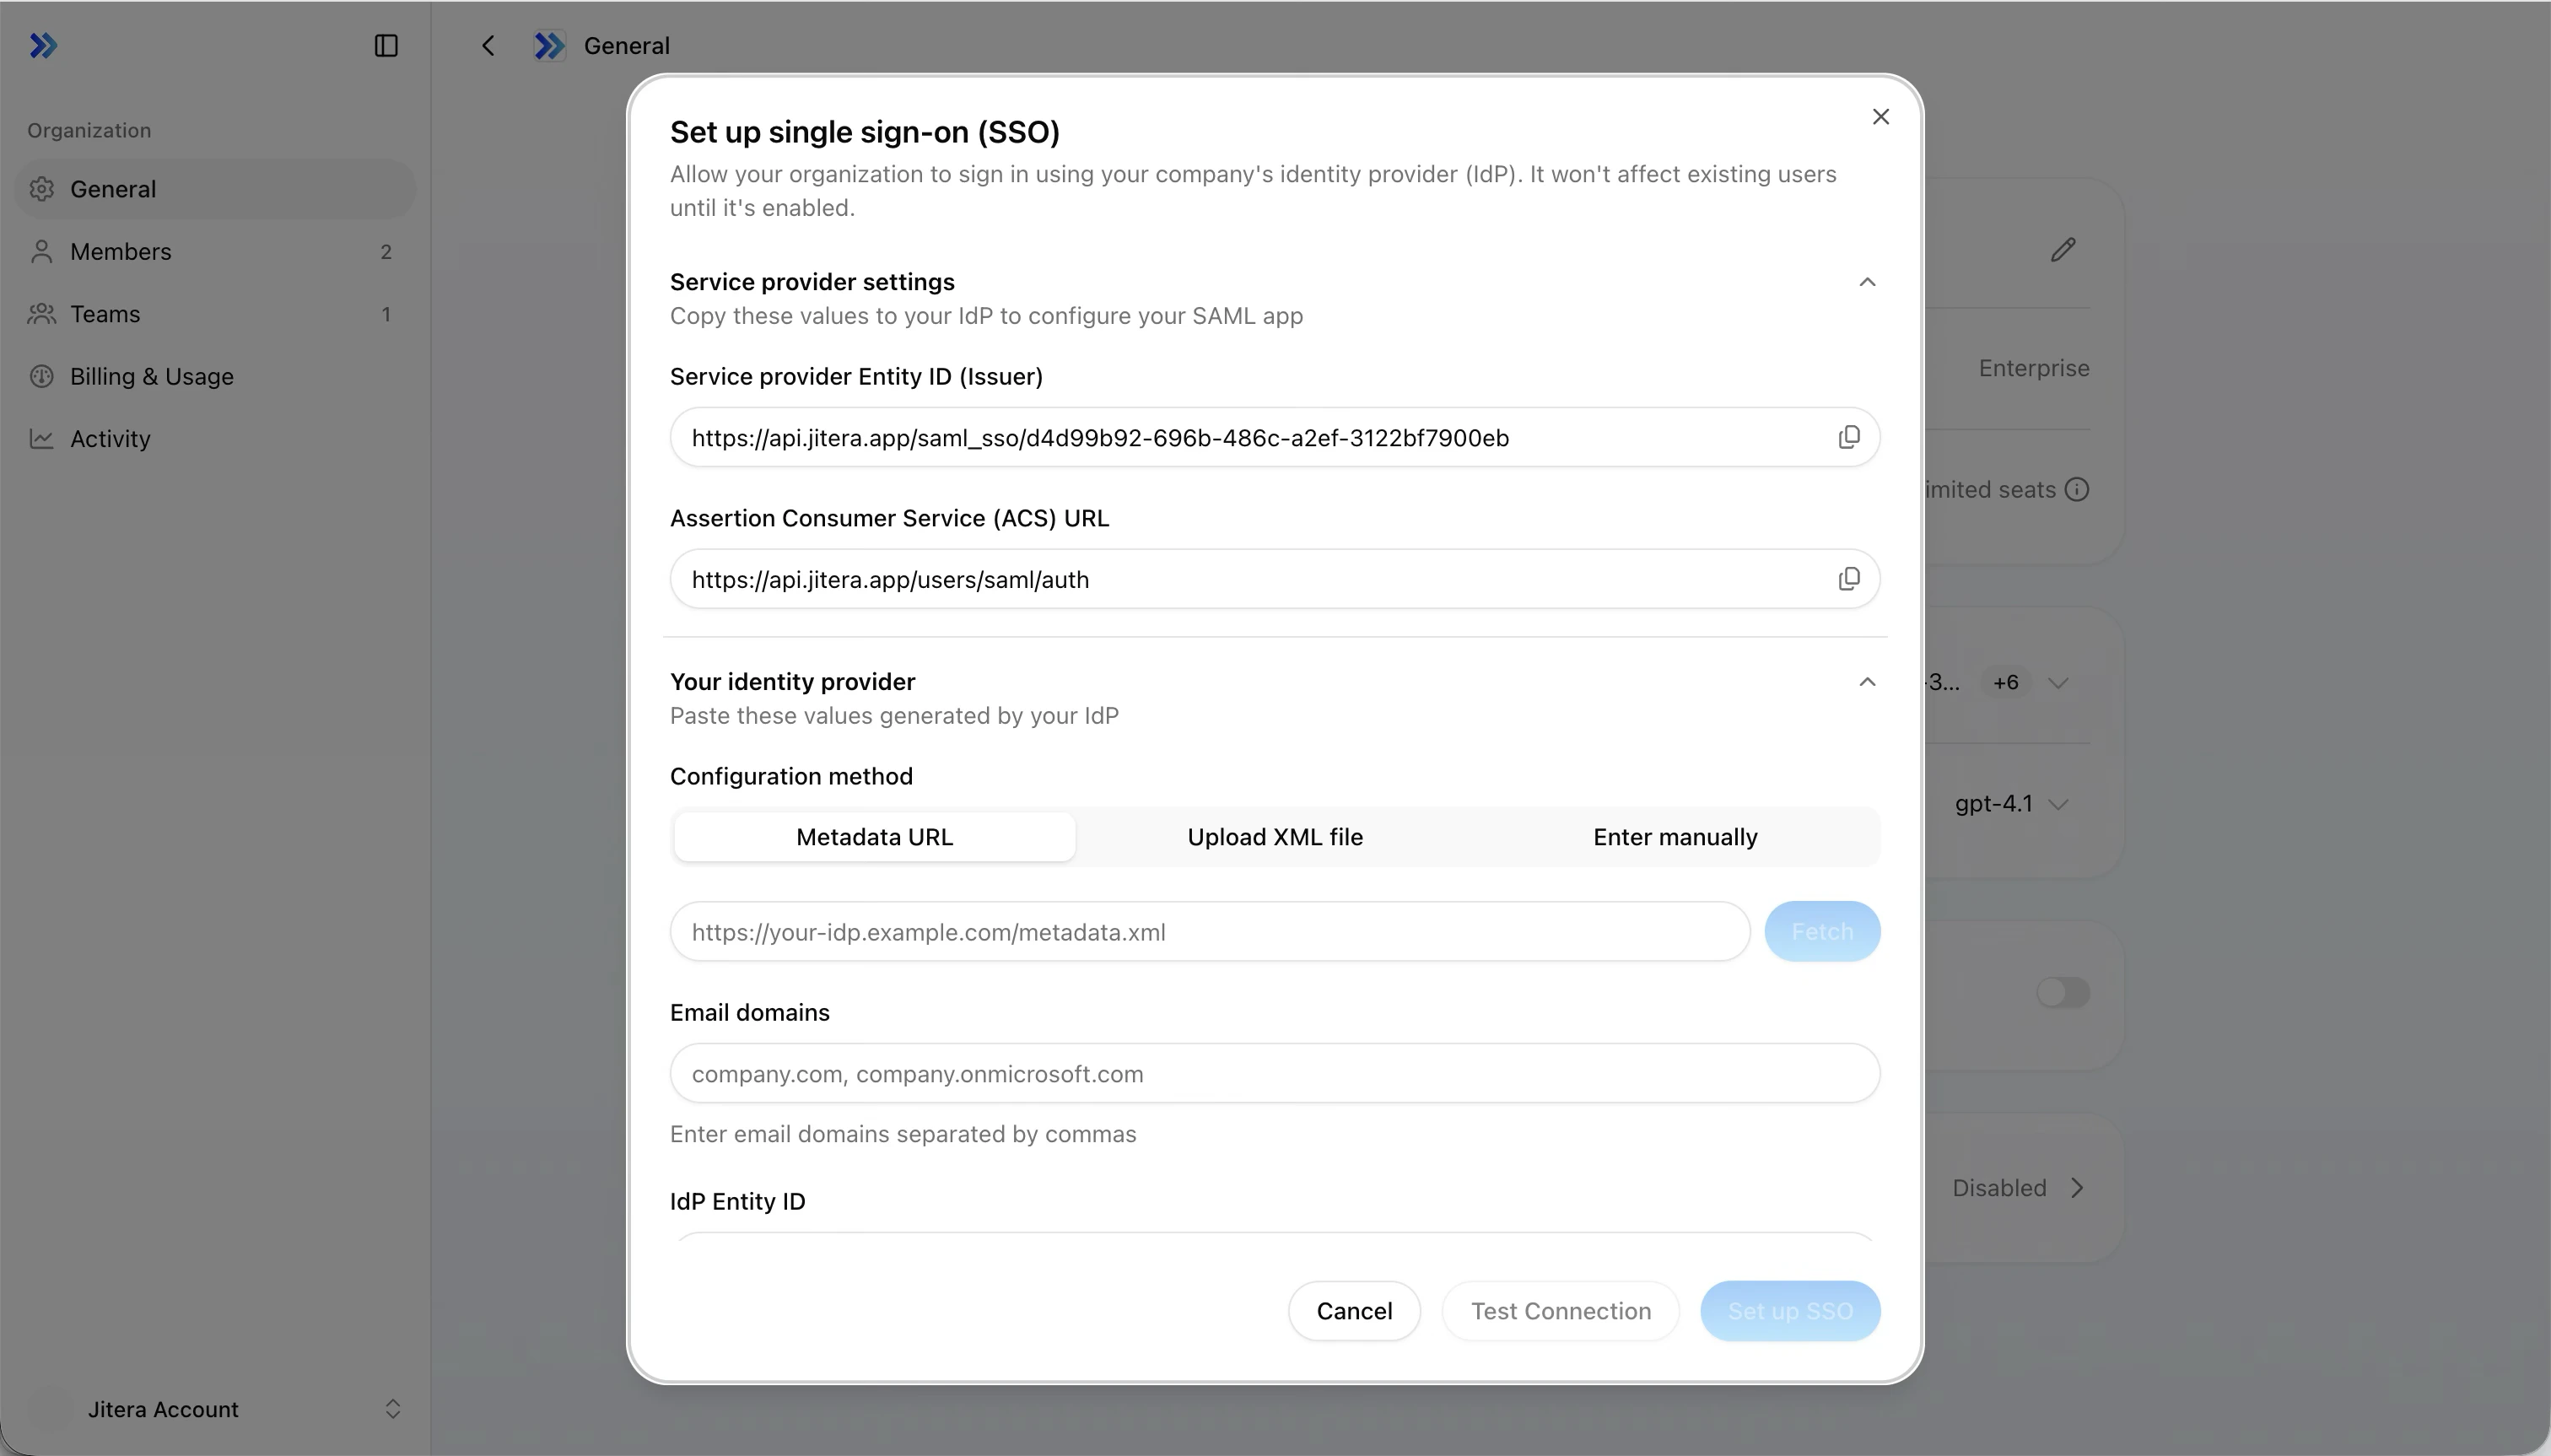Click the Email domains input field
Viewport: 2551px width, 1456px height.
[x=1275, y=1073]
